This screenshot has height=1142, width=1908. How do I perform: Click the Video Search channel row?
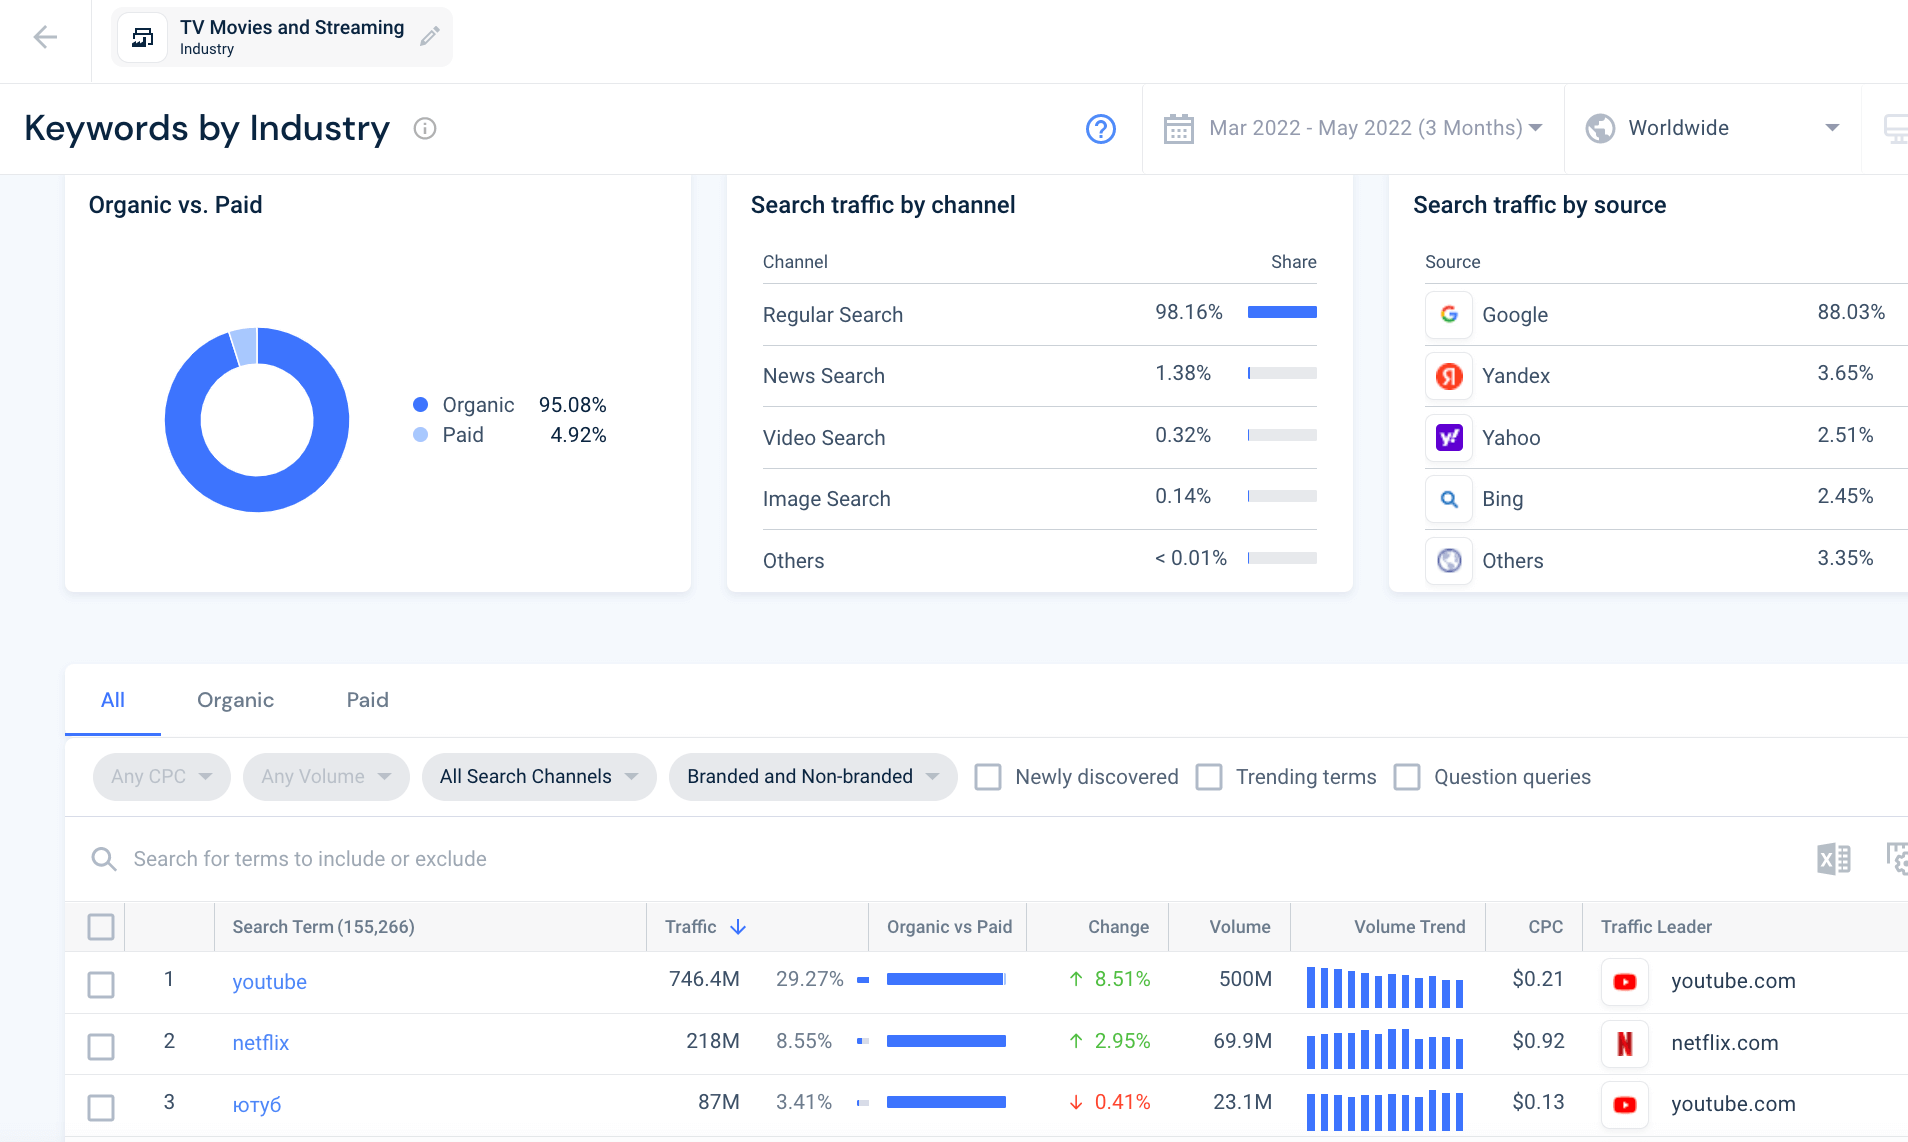point(1039,438)
